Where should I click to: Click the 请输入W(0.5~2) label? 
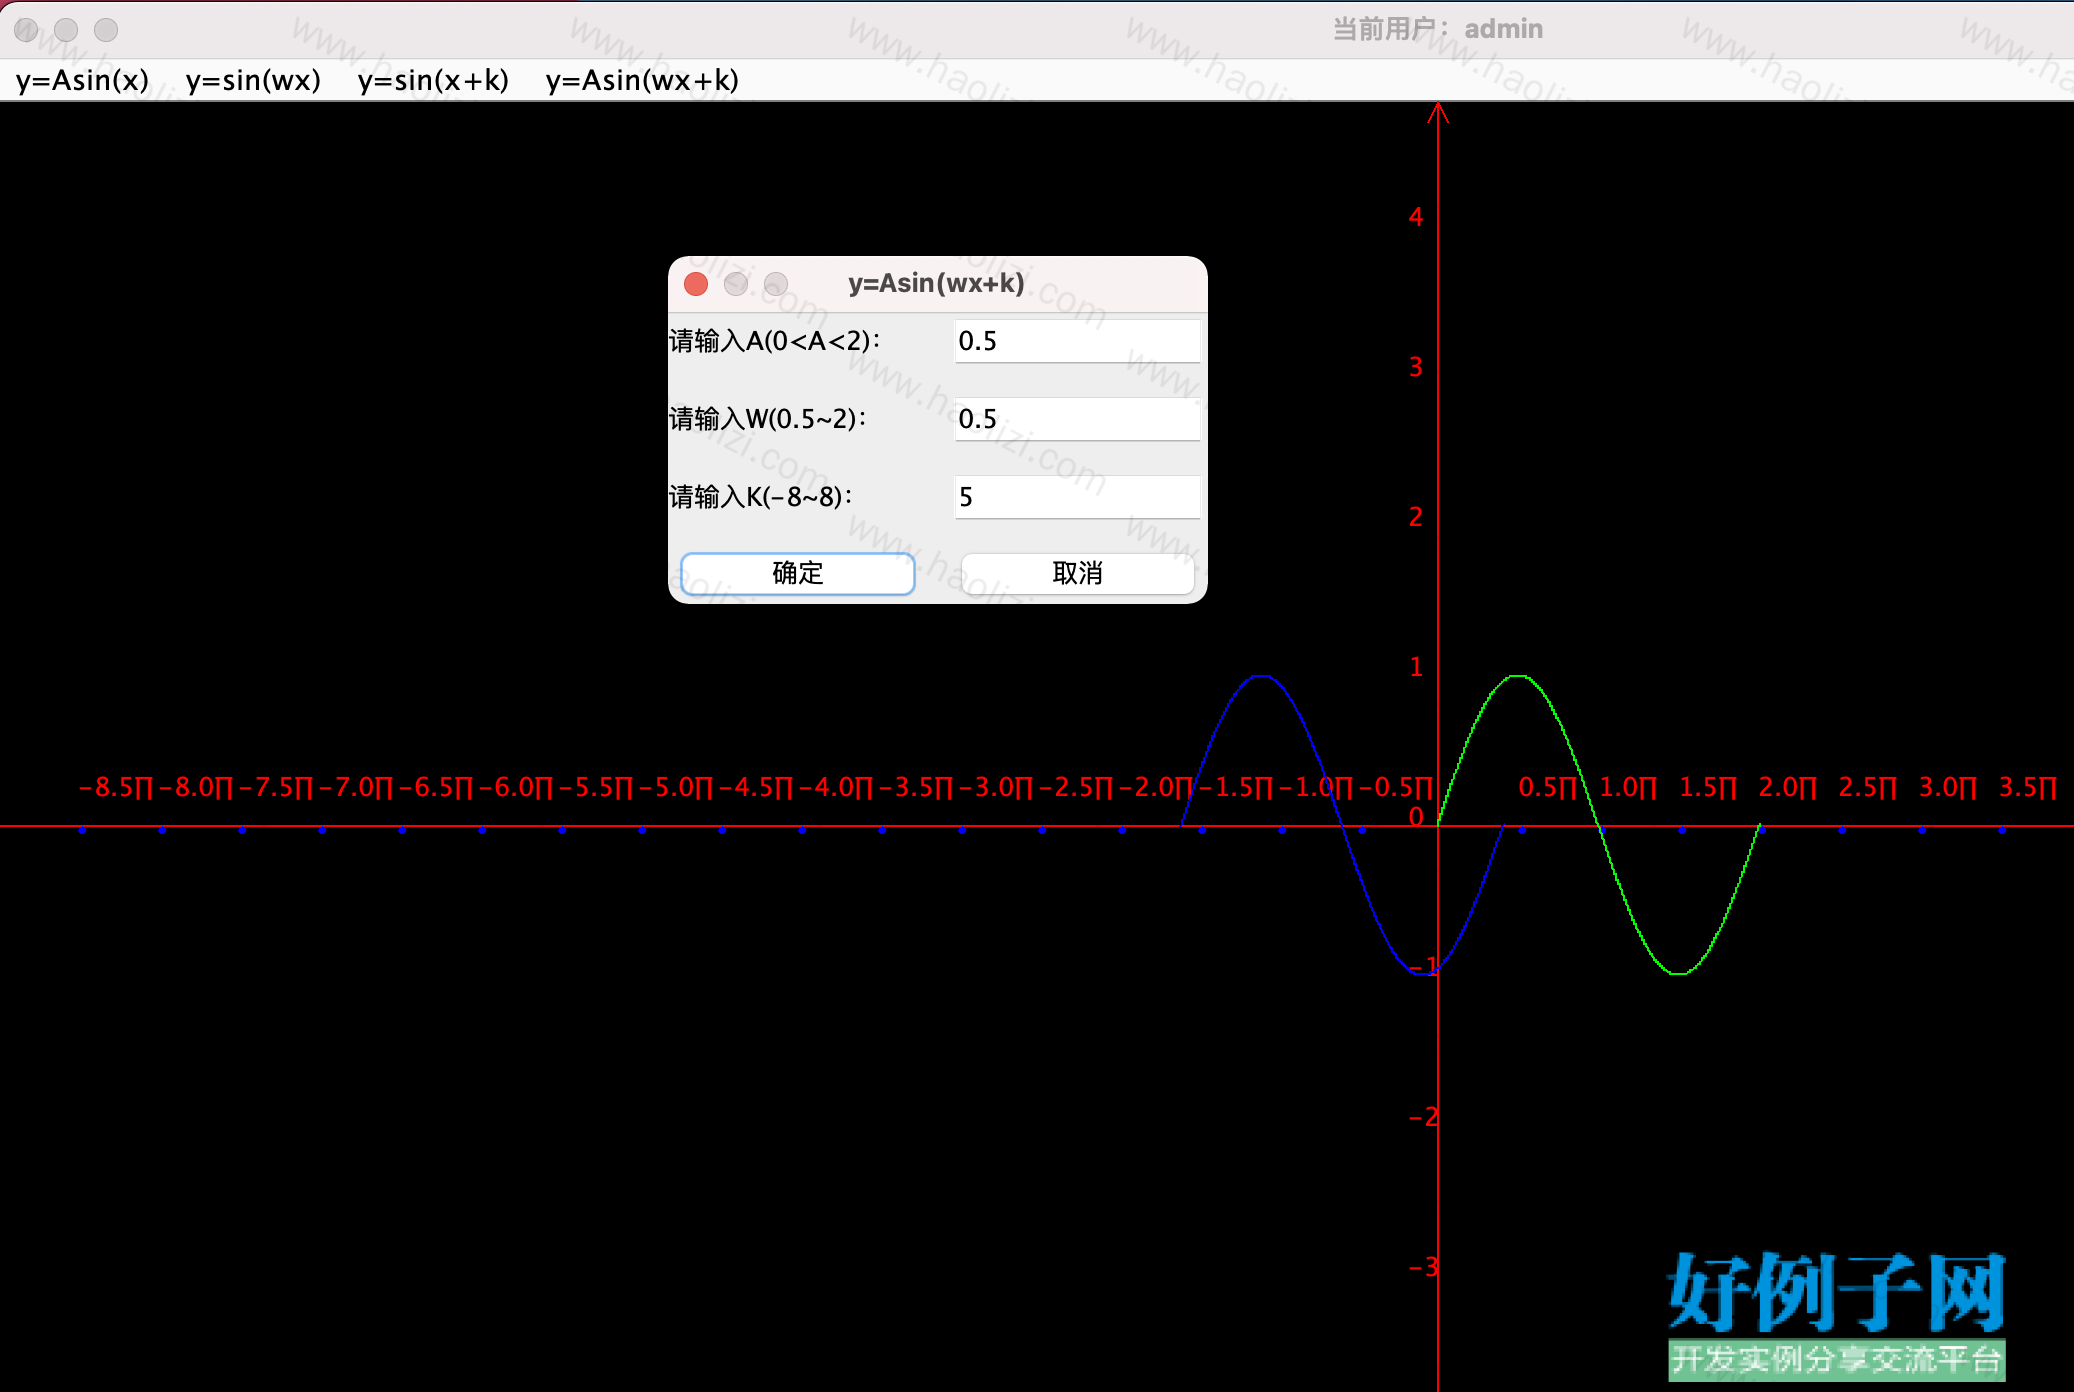767,419
